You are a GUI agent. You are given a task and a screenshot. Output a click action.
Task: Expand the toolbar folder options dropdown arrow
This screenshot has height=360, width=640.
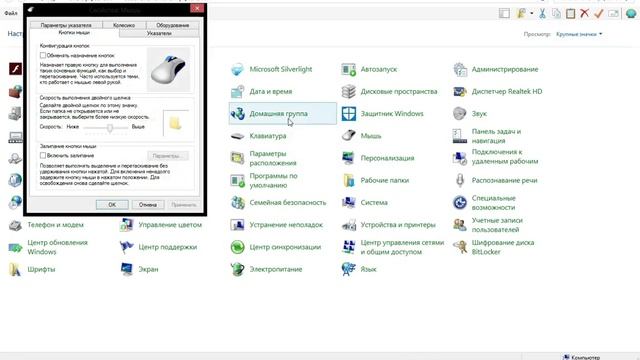(531, 13)
